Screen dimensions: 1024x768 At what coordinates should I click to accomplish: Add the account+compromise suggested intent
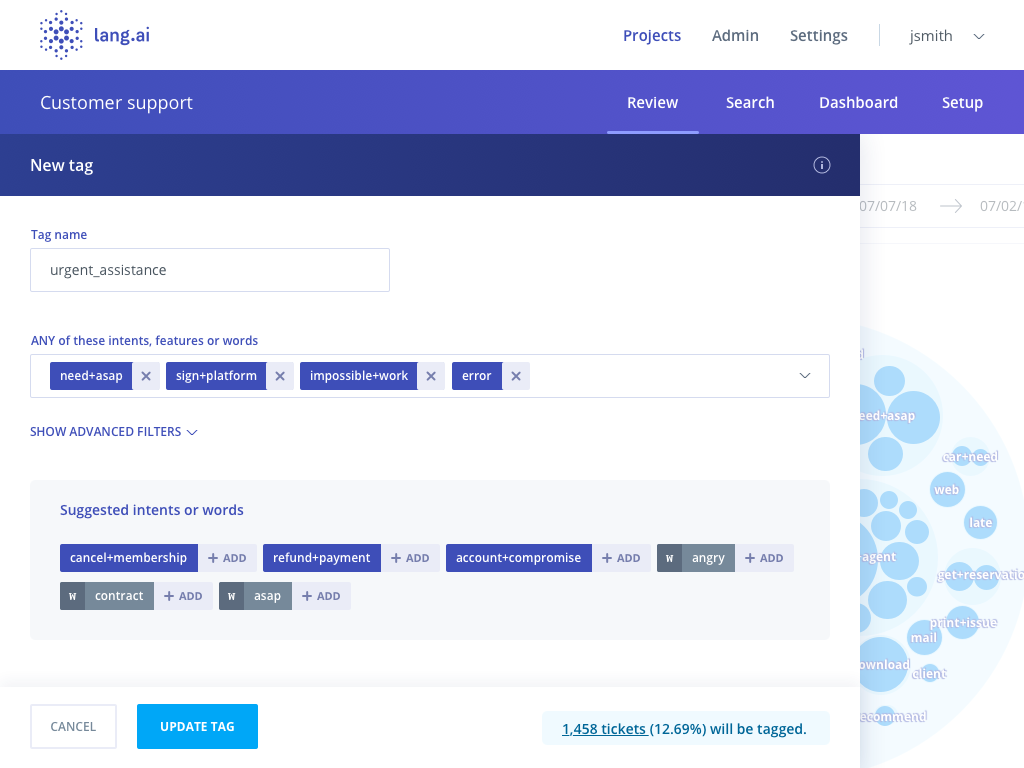[622, 558]
